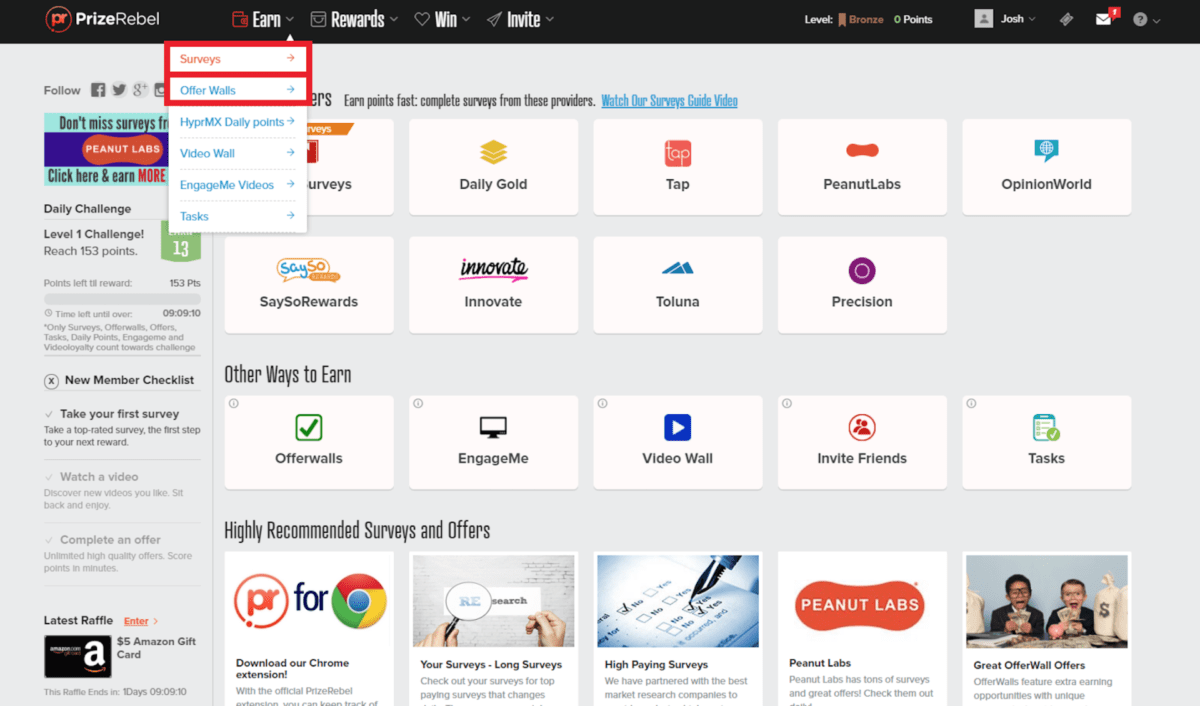The image size is (1200, 706).
Task: Click the PrizeRebel logo icon
Action: pyautogui.click(x=59, y=19)
